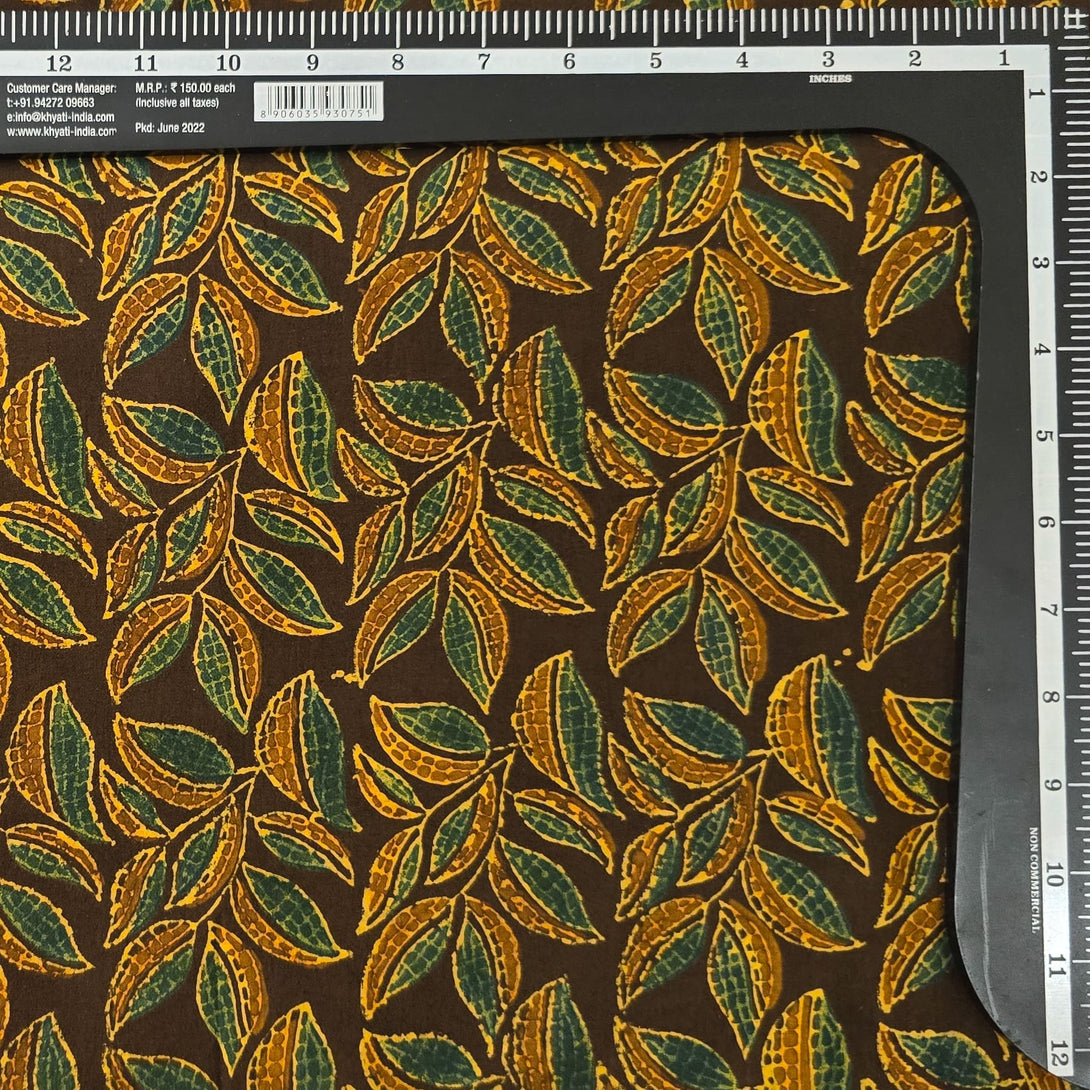The image size is (1090, 1090).
Task: Select the 6 mark on the top ruler
Action: tap(569, 61)
